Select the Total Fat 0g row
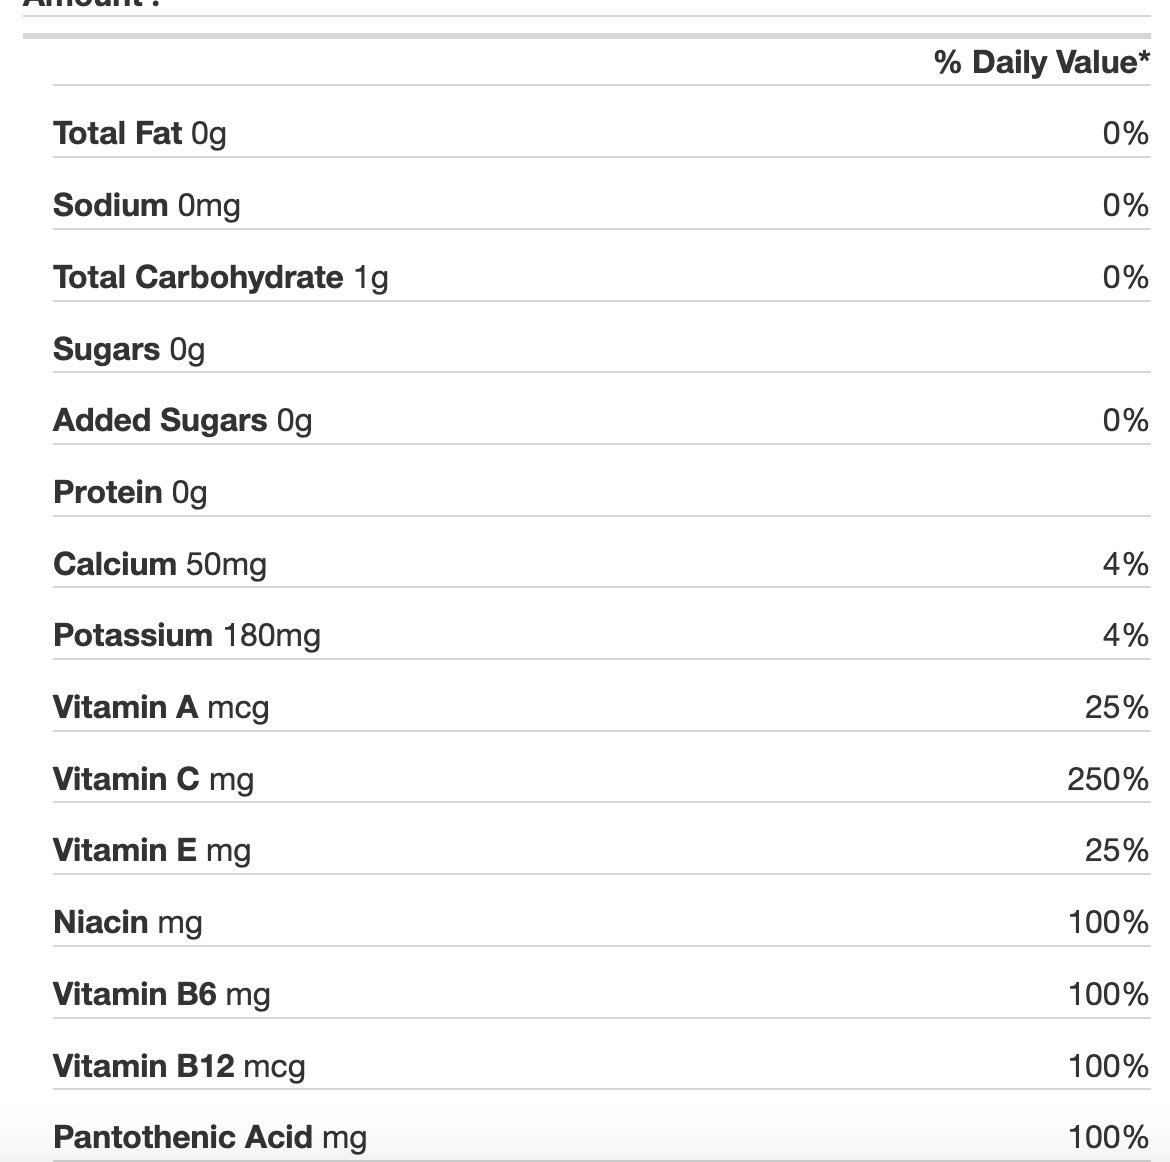 point(601,134)
